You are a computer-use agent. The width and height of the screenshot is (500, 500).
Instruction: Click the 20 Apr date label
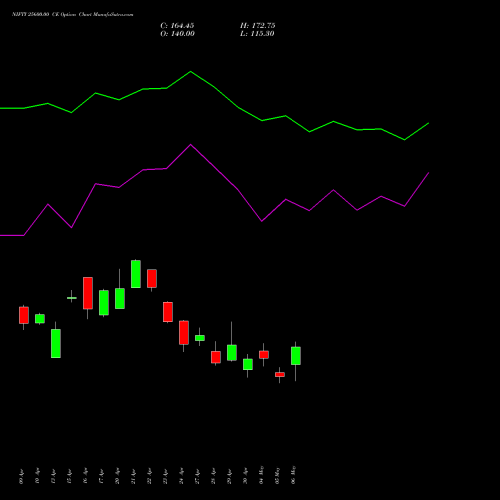pyautogui.click(x=117, y=476)
